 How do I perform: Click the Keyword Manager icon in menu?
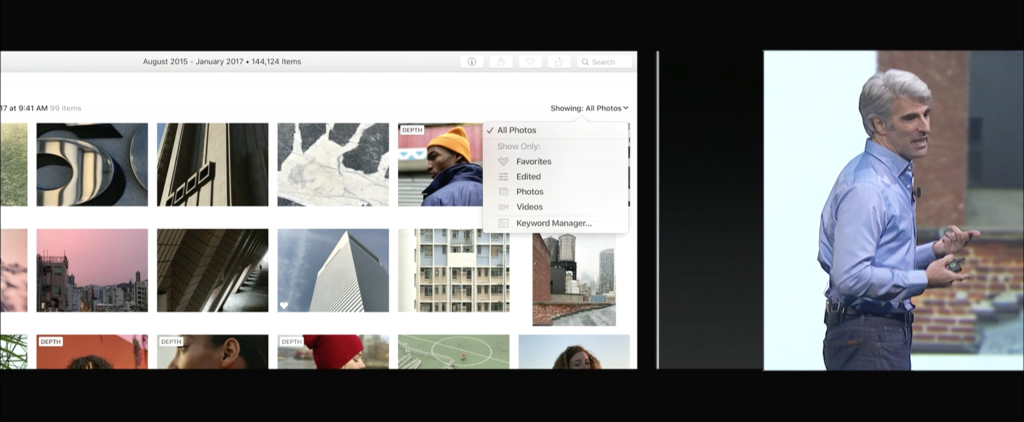click(503, 223)
